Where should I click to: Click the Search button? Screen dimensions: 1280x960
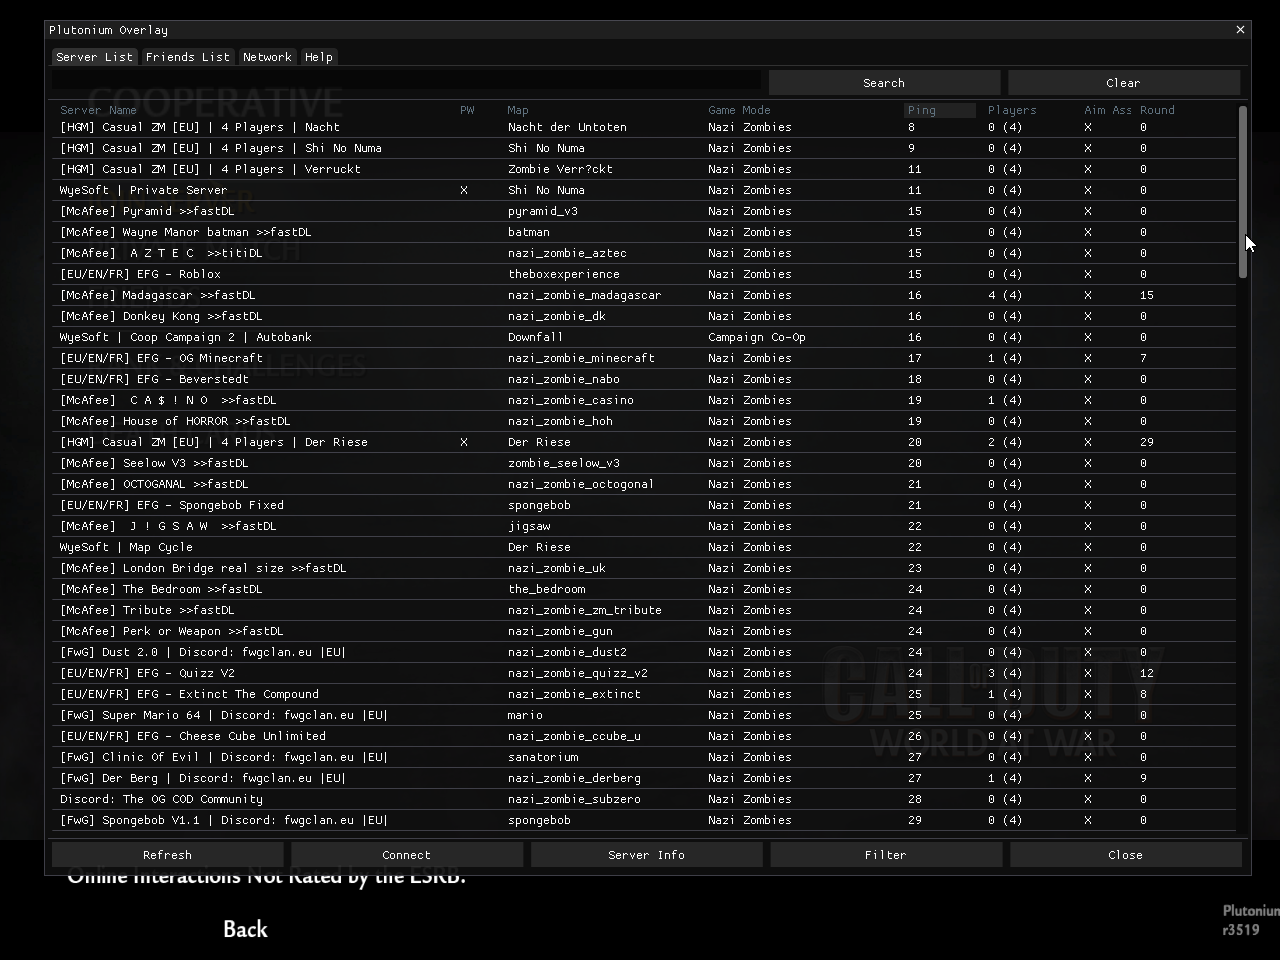pyautogui.click(x=884, y=83)
